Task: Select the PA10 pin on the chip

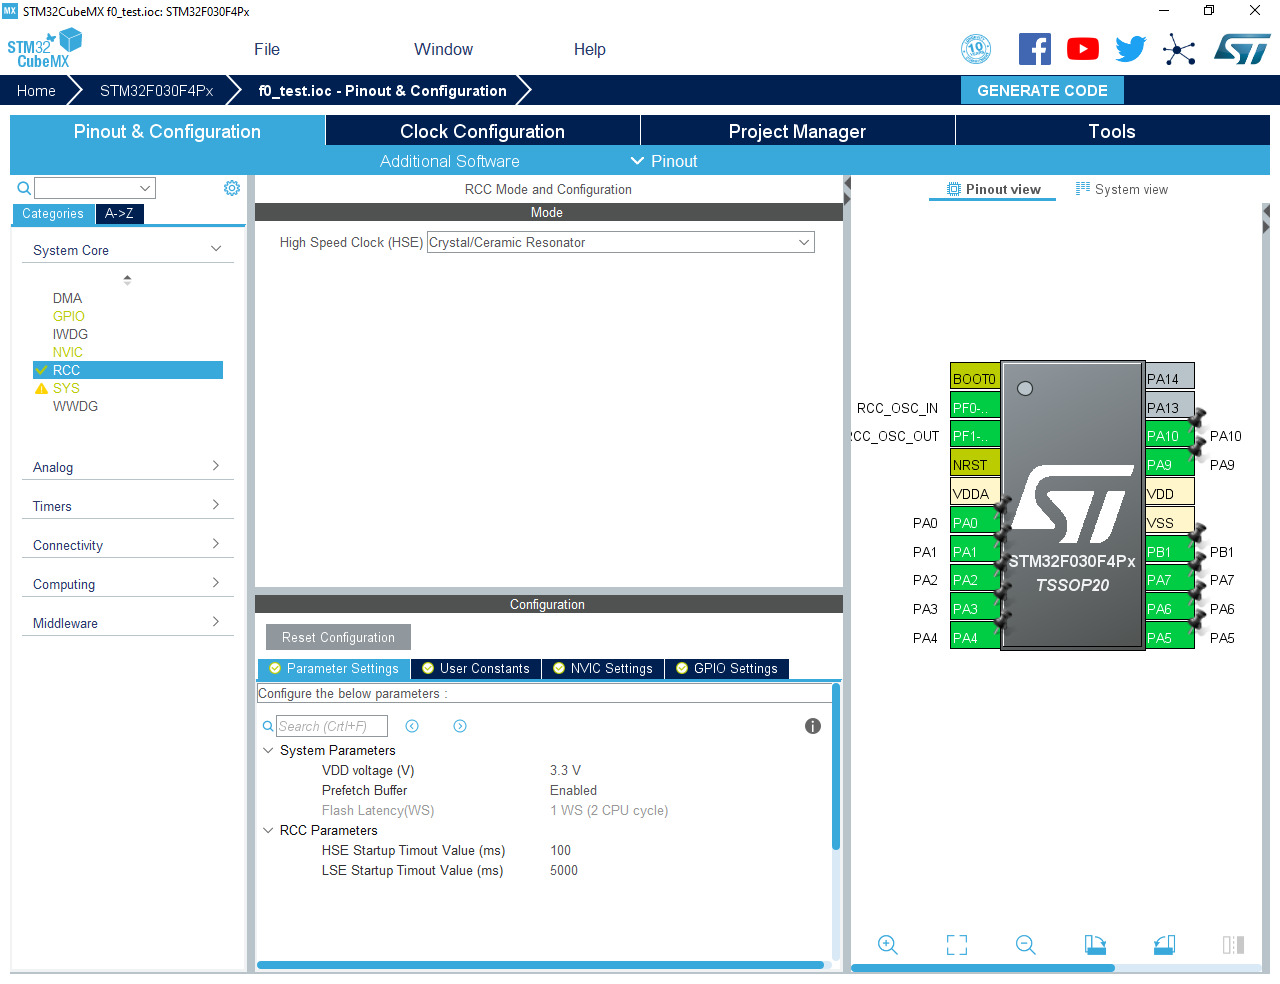Action: click(1169, 436)
